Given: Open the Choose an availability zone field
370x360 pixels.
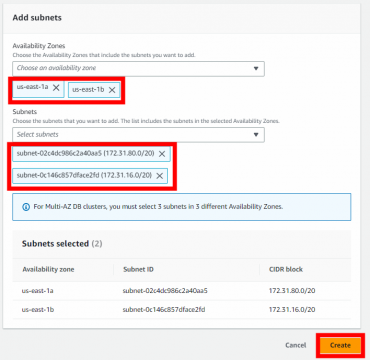Looking at the screenshot, I should click(139, 69).
